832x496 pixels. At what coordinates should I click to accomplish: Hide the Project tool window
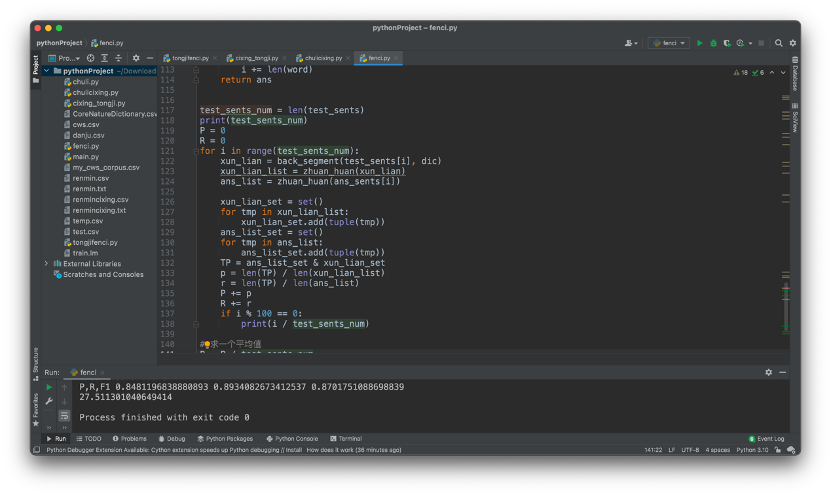[150, 58]
